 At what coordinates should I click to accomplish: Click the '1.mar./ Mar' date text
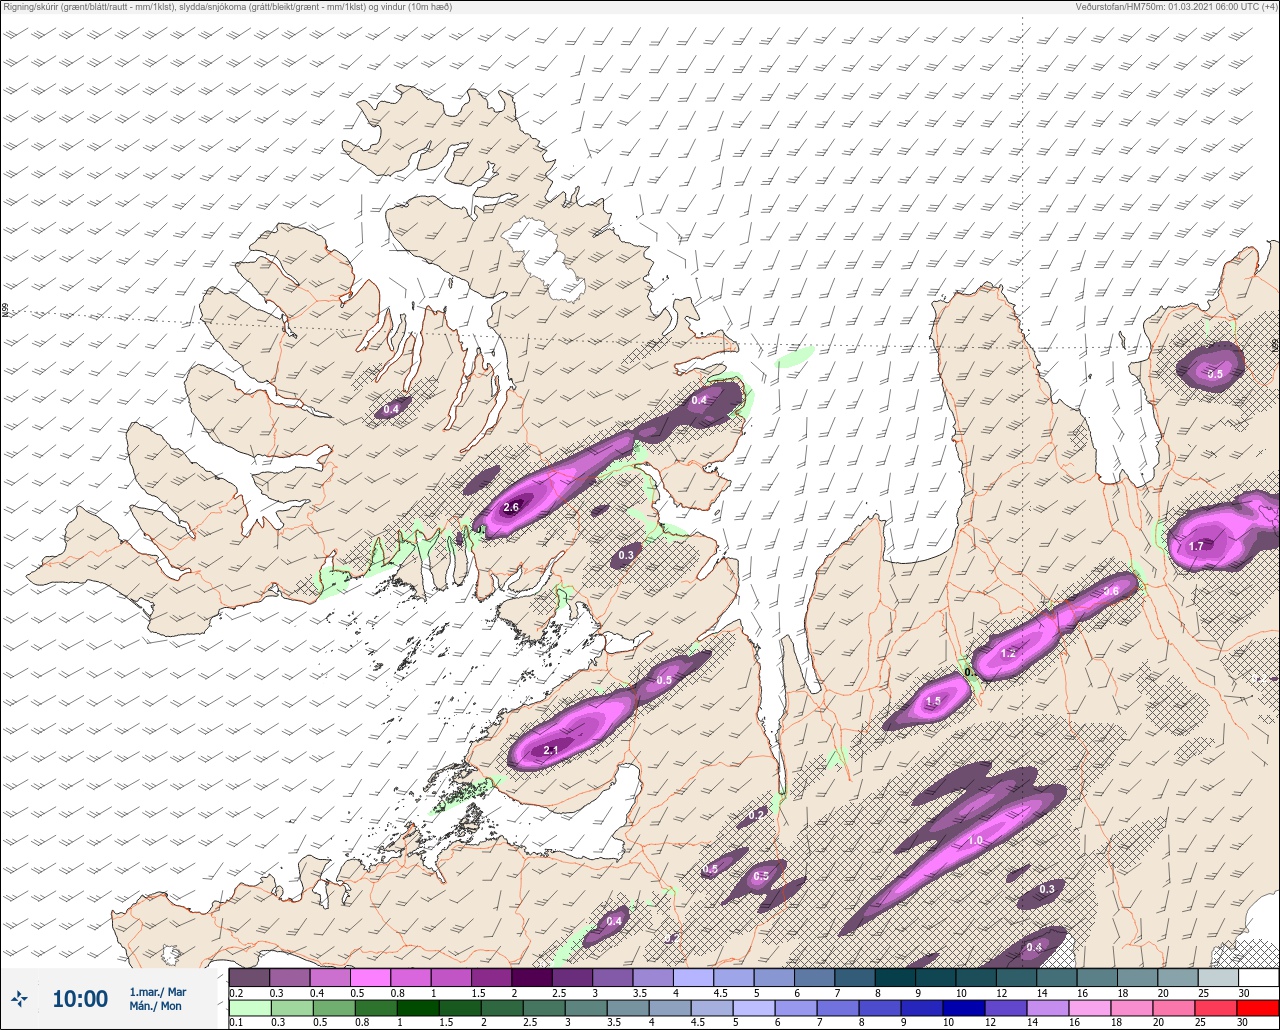point(158,992)
